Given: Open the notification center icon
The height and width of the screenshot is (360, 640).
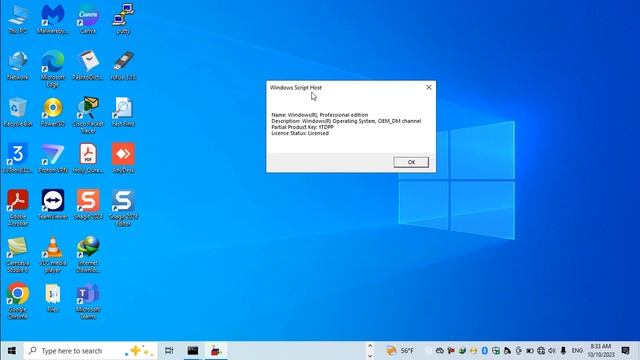Looking at the screenshot, I should [x=625, y=351].
